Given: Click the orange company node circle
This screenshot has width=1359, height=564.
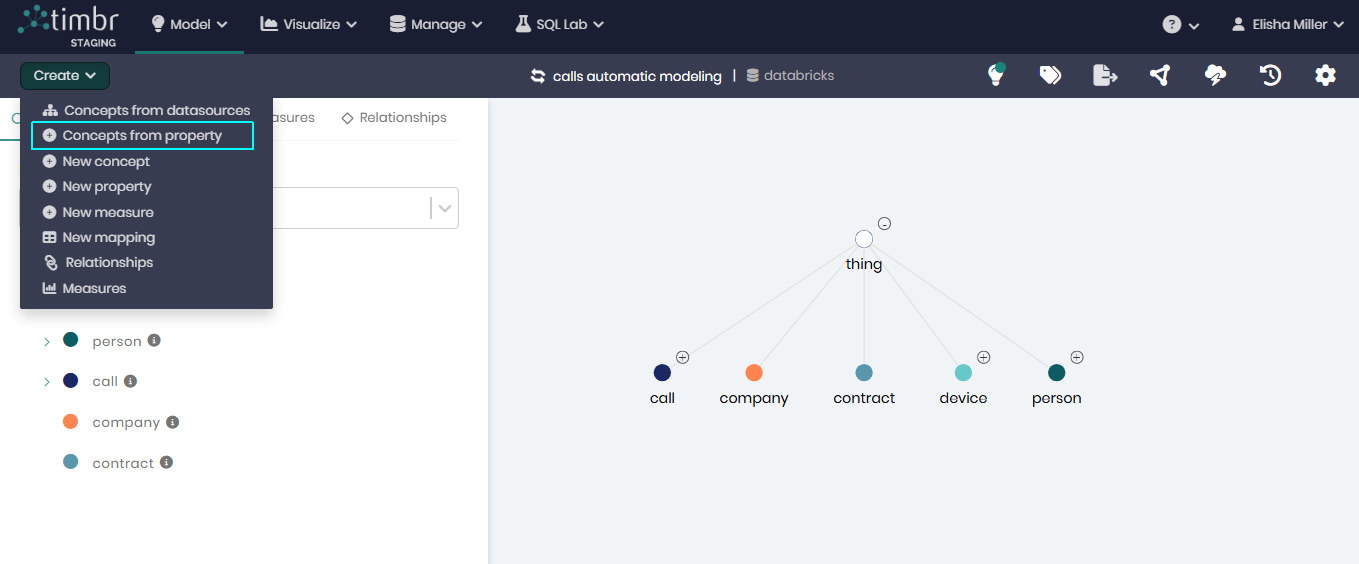Looking at the screenshot, I should point(754,373).
